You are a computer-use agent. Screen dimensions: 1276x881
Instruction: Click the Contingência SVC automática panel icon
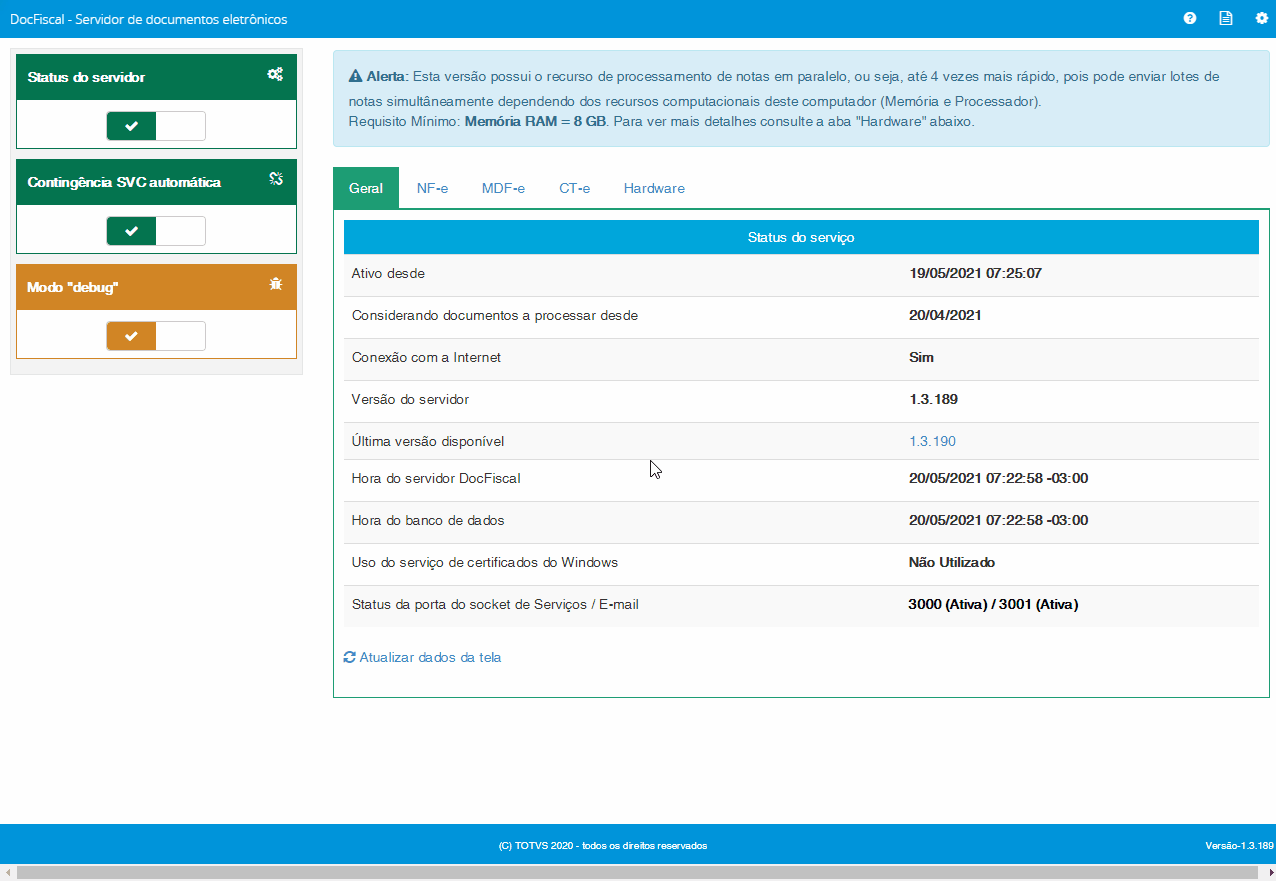(x=277, y=179)
